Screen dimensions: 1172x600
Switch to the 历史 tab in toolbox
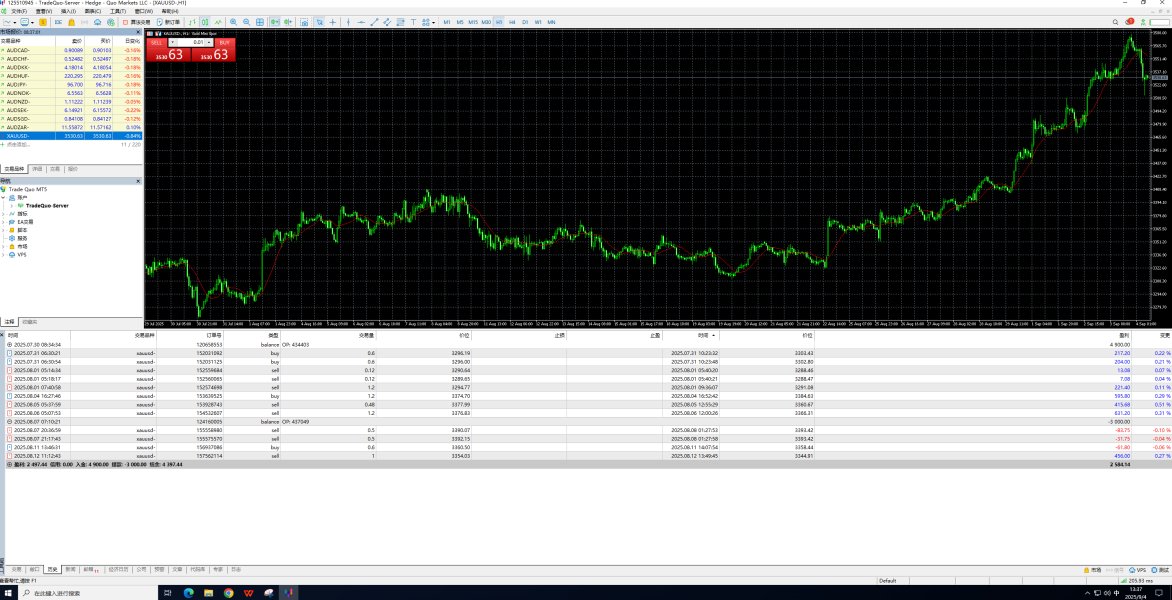pos(52,569)
